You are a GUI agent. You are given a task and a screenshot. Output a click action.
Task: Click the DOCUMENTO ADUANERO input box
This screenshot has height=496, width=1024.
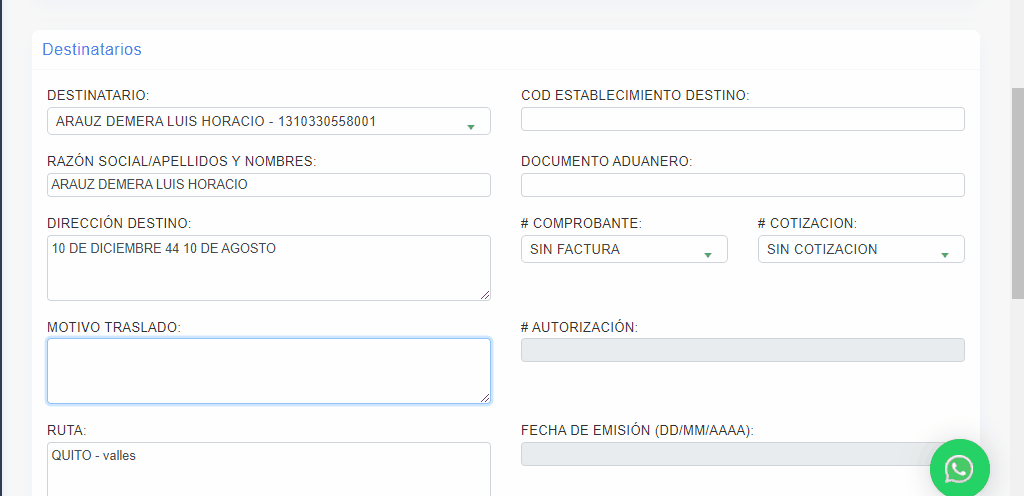coord(742,185)
